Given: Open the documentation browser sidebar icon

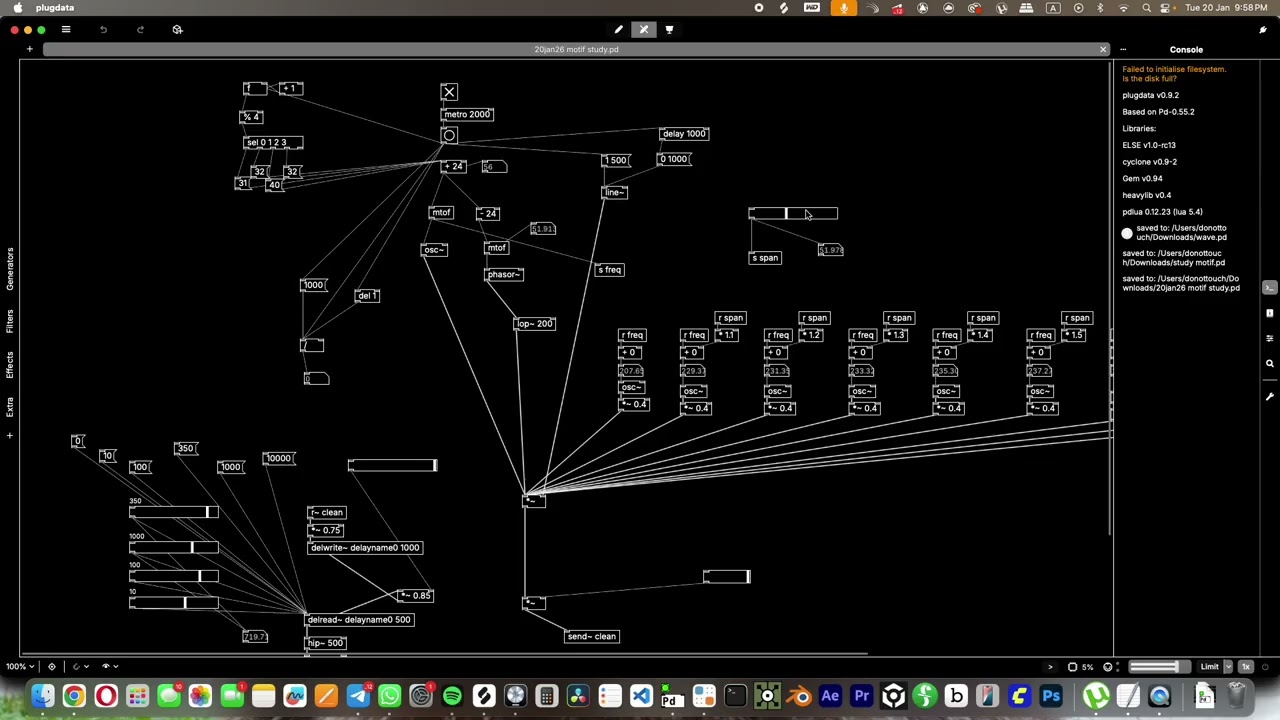Looking at the screenshot, I should [1269, 313].
